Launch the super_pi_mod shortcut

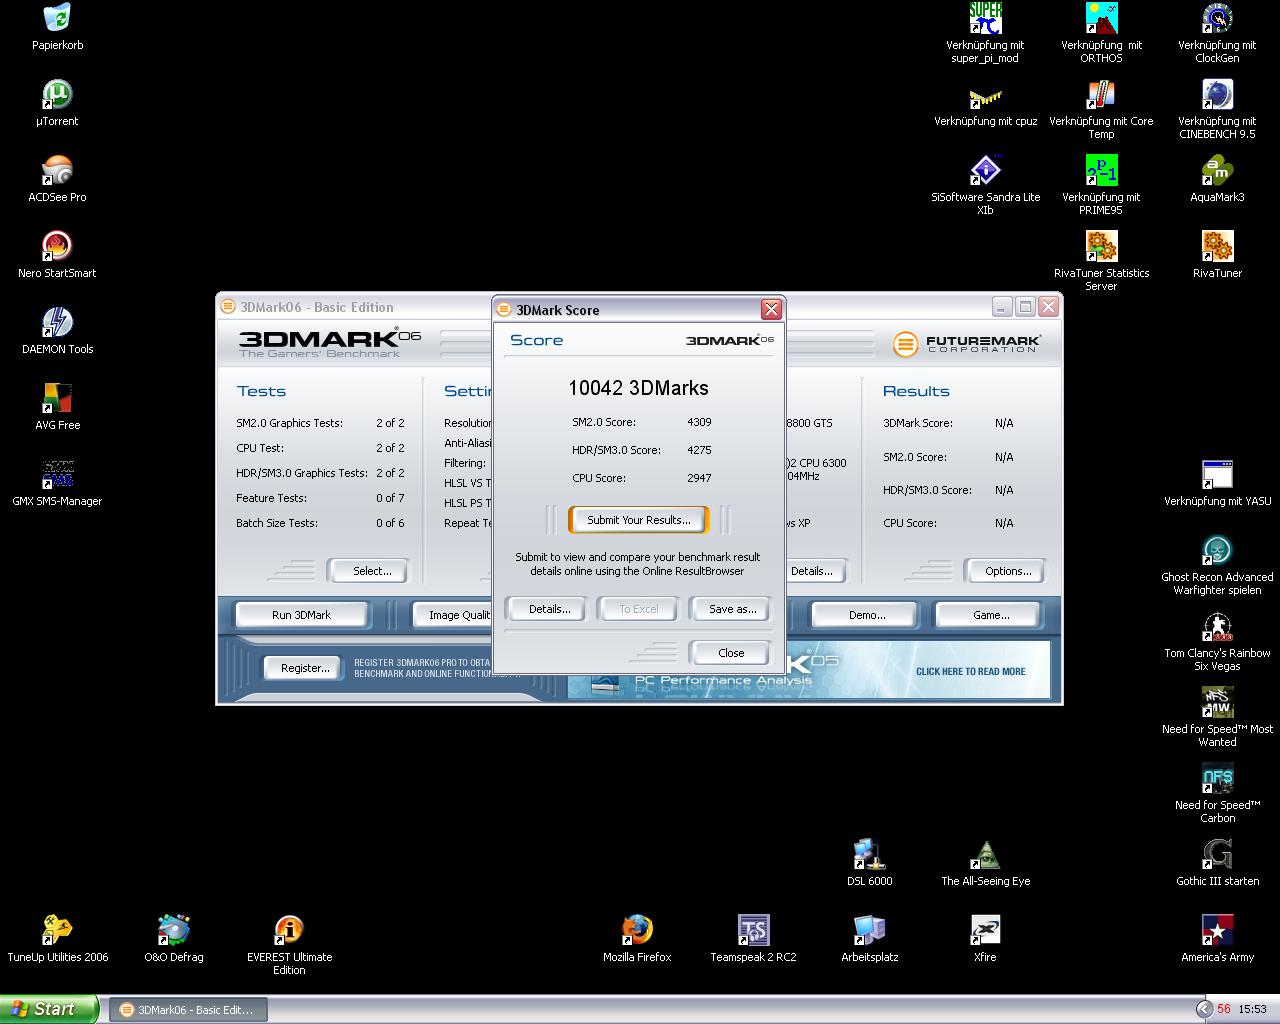[985, 18]
